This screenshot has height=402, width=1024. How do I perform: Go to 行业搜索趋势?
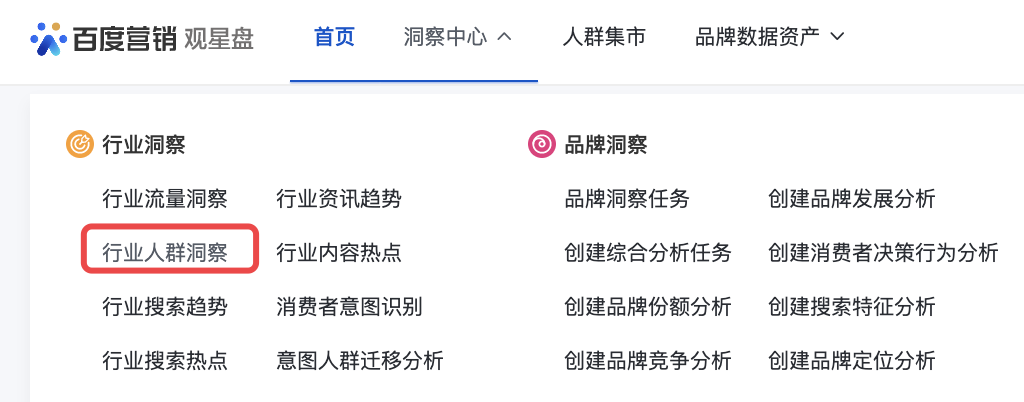coord(165,307)
